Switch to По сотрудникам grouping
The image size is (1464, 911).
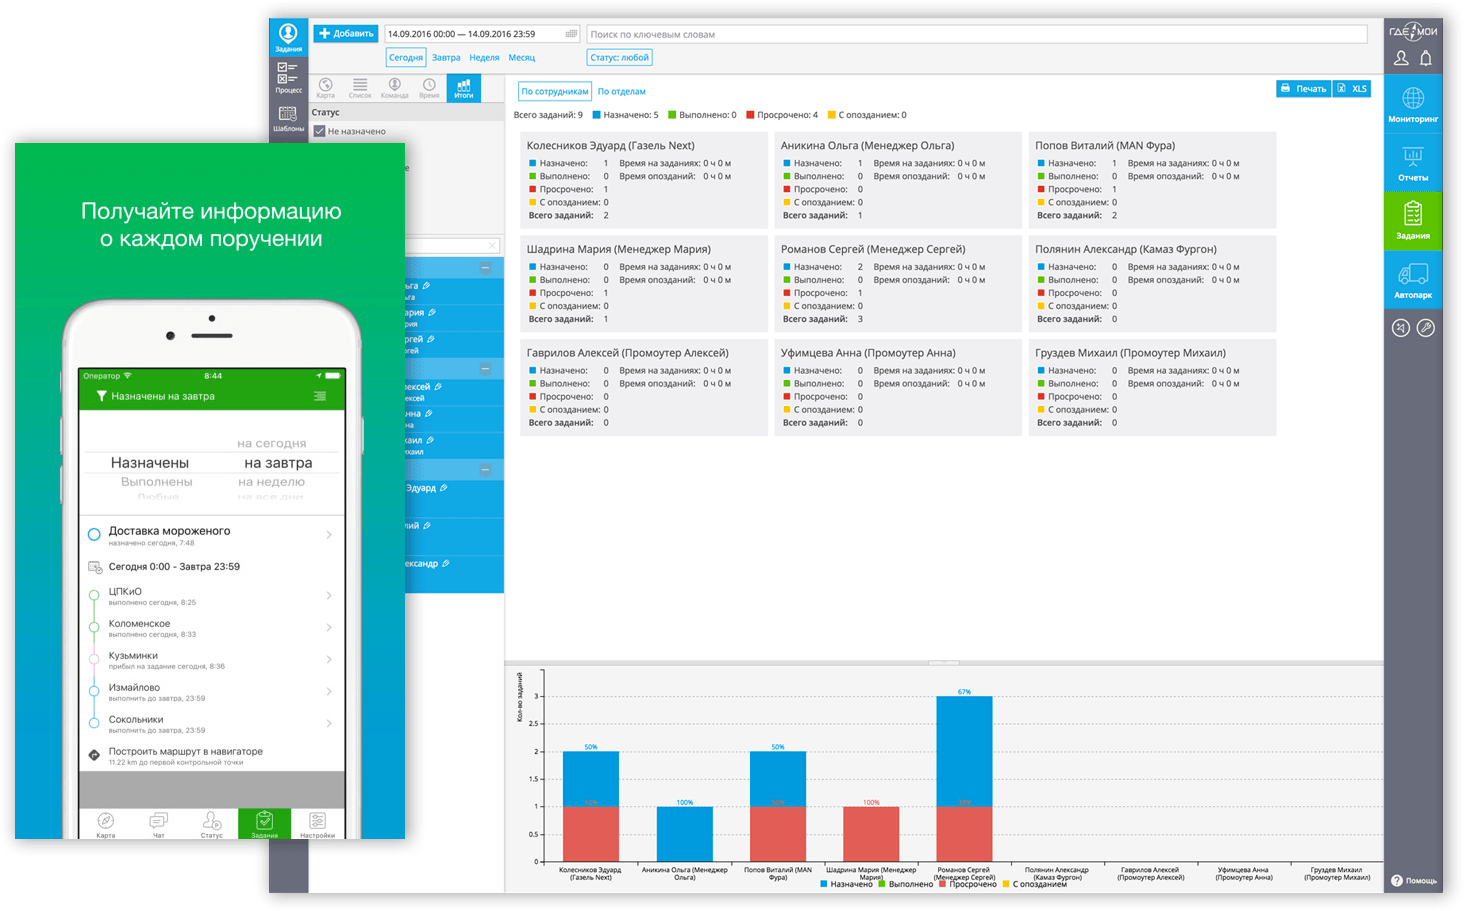coord(554,91)
